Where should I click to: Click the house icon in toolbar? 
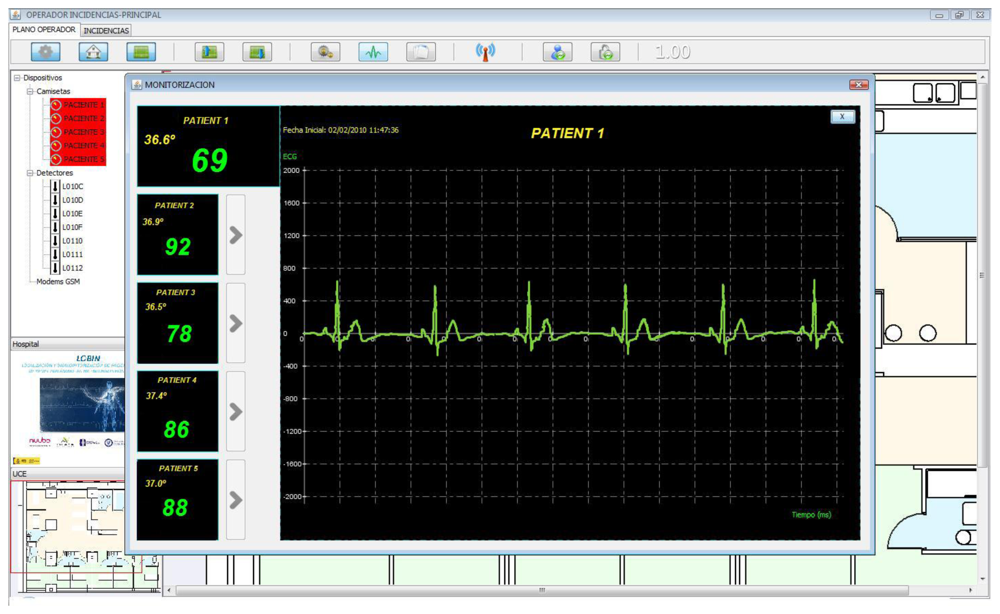pos(93,52)
